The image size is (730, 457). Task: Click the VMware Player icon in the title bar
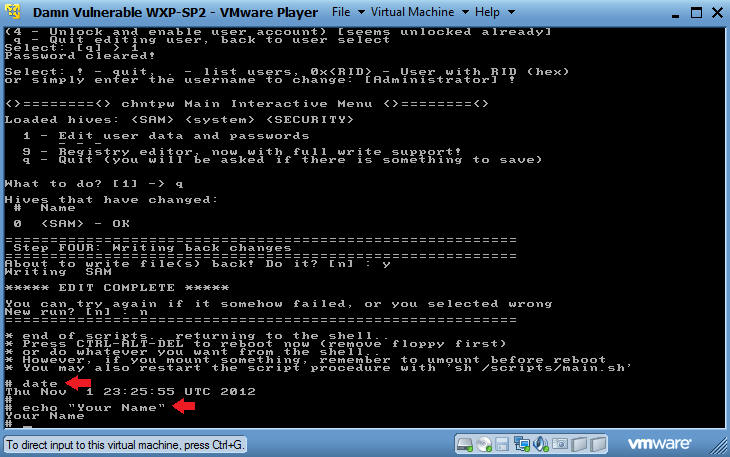click(x=13, y=12)
